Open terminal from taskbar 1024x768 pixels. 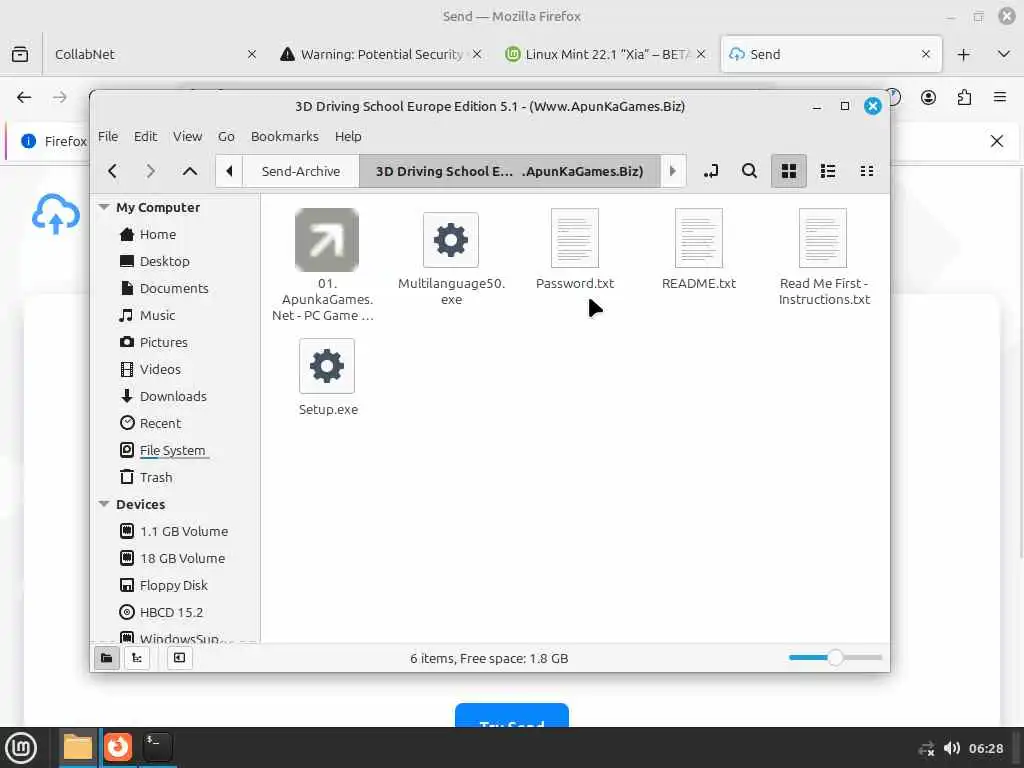coord(157,747)
